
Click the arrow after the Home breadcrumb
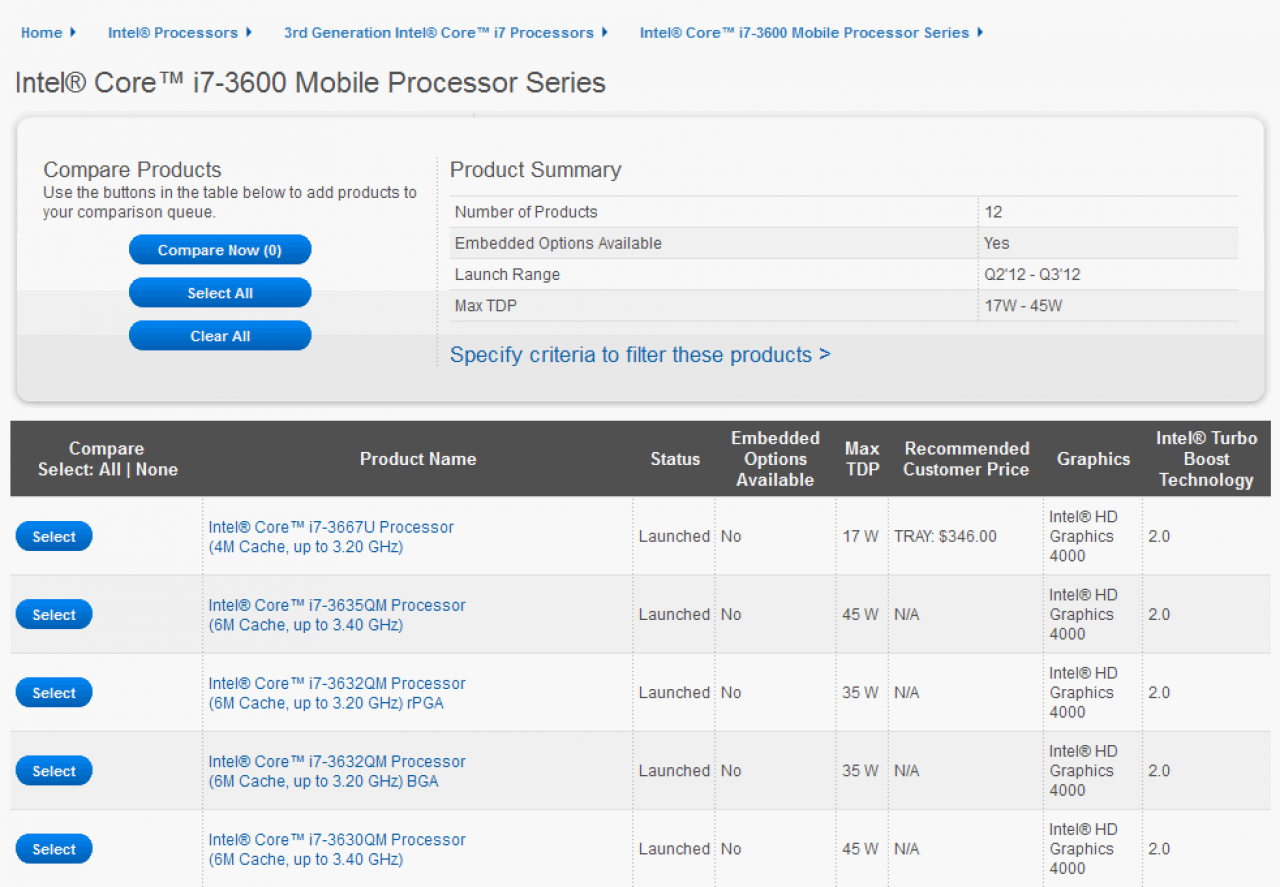(74, 32)
